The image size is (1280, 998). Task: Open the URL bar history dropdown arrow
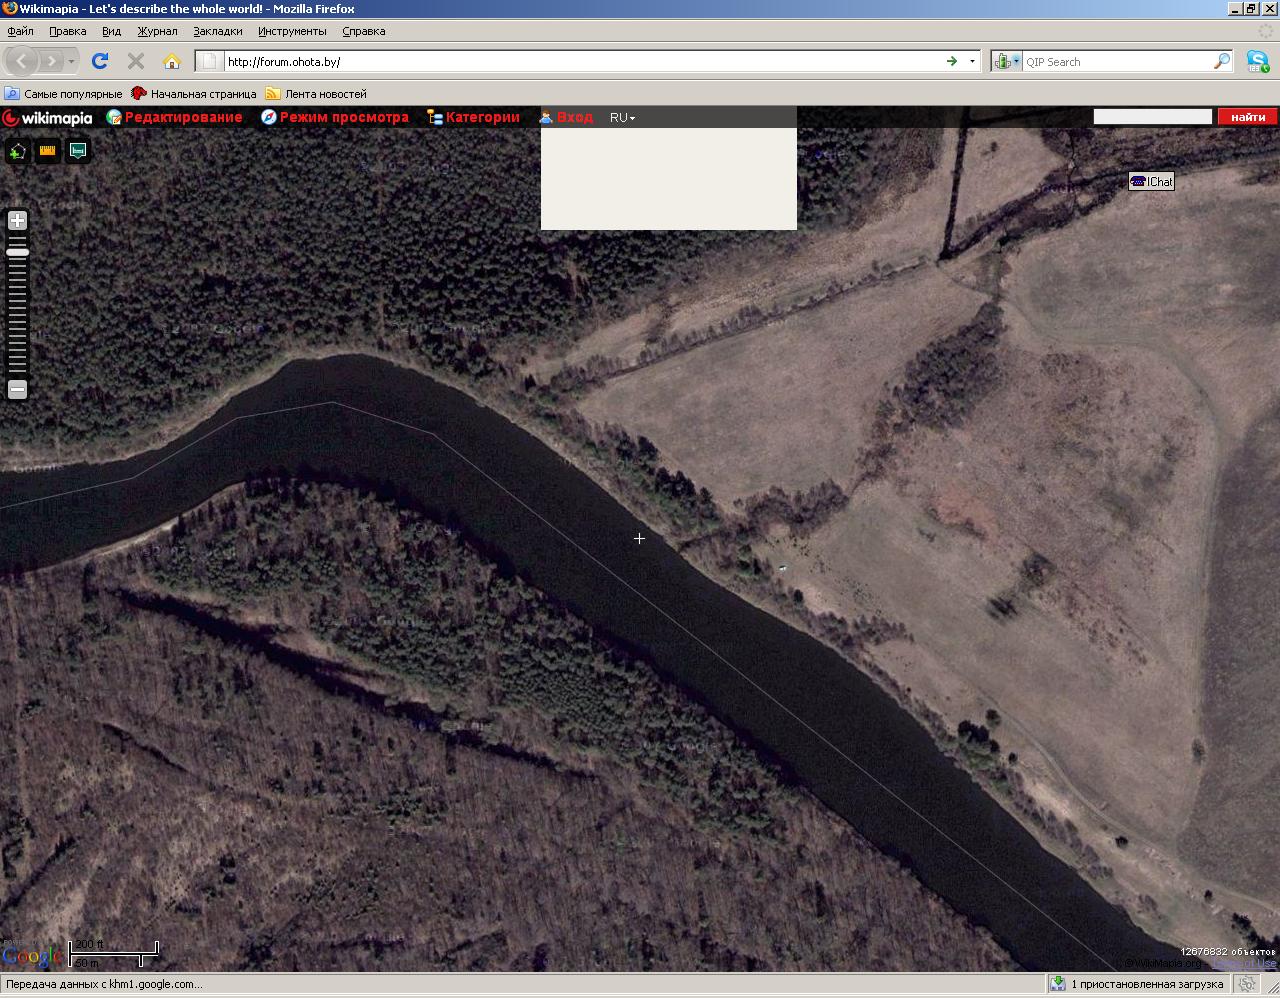972,61
